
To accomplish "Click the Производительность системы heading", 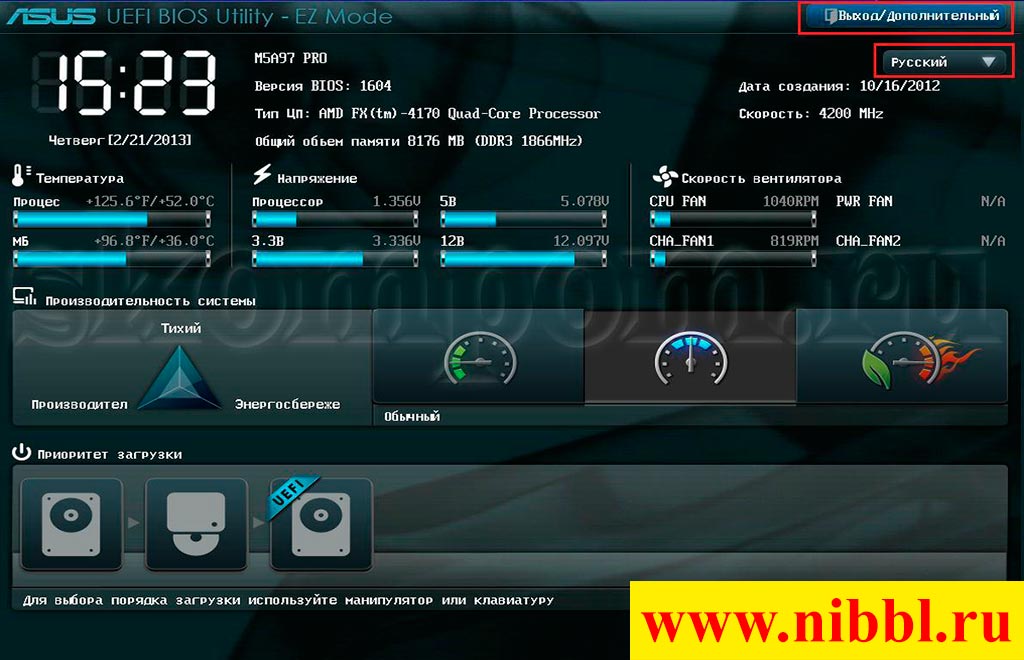I will pyautogui.click(x=150, y=301).
